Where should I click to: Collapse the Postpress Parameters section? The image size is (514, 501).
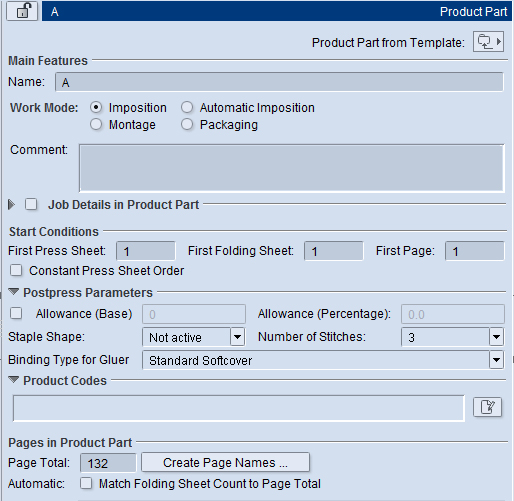pyautogui.click(x=13, y=292)
